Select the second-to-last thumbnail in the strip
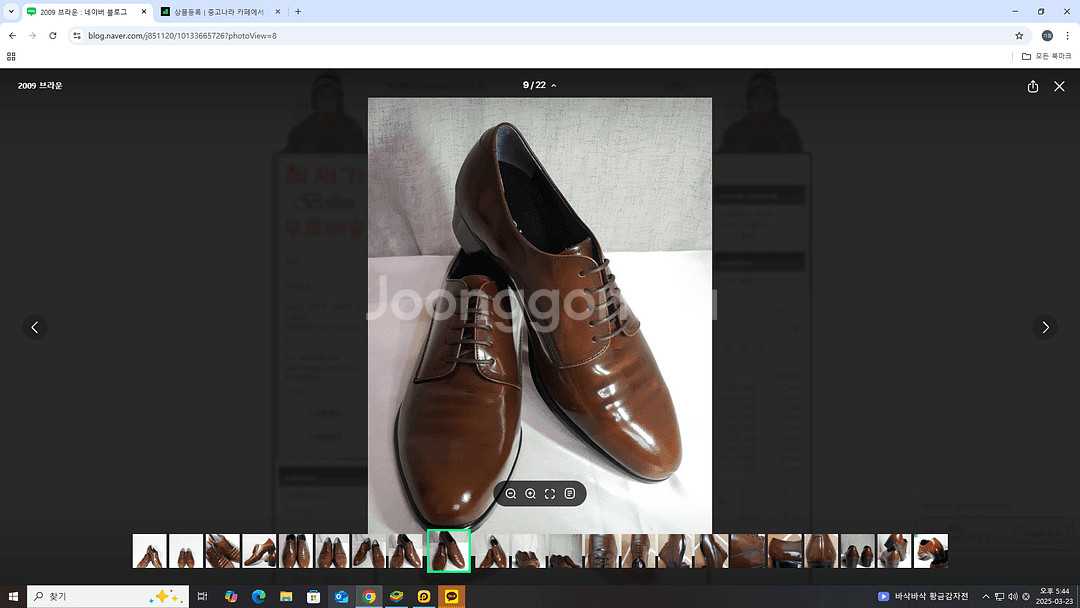Viewport: 1080px width, 608px height. click(894, 551)
